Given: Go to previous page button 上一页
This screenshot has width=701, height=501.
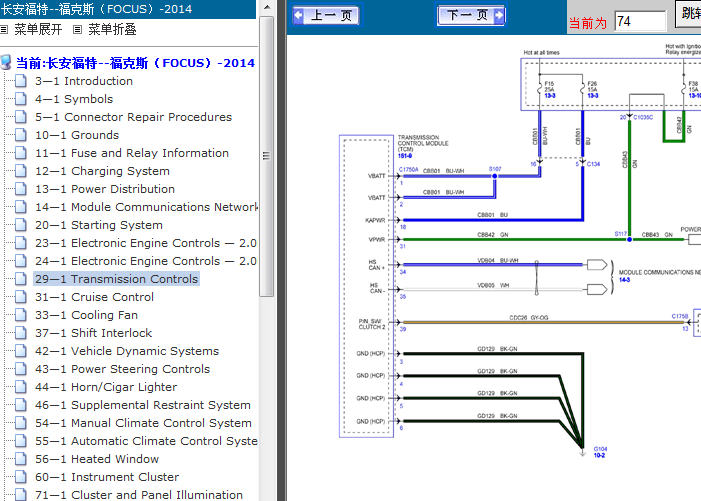Looking at the screenshot, I should tap(327, 16).
